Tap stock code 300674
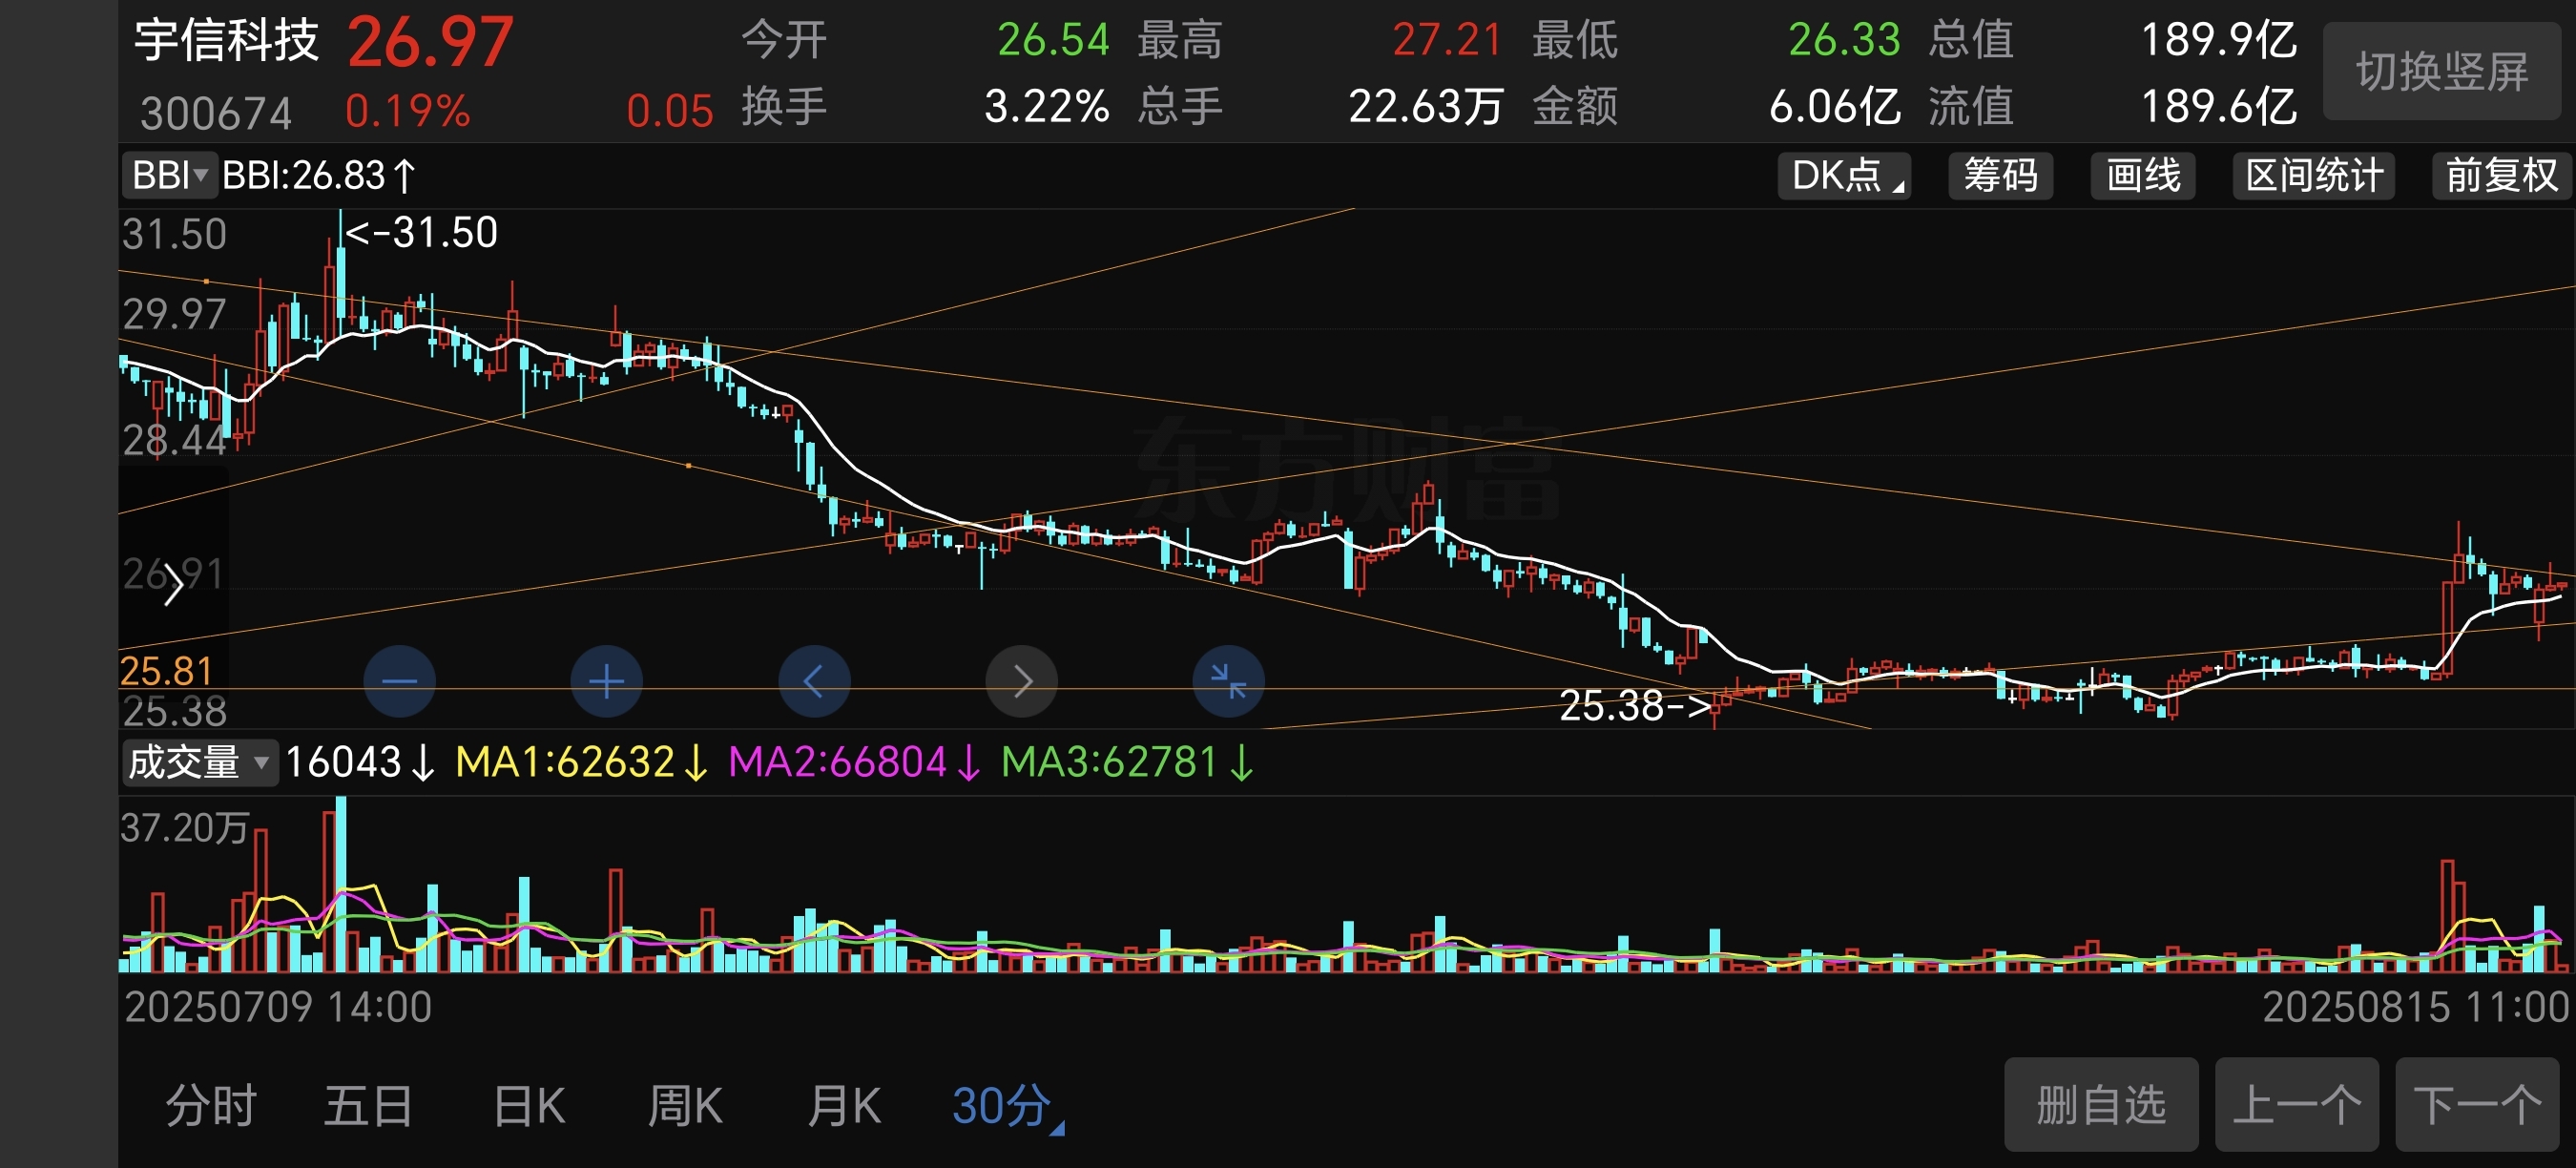Screen dimensions: 2576x1168 216,113
